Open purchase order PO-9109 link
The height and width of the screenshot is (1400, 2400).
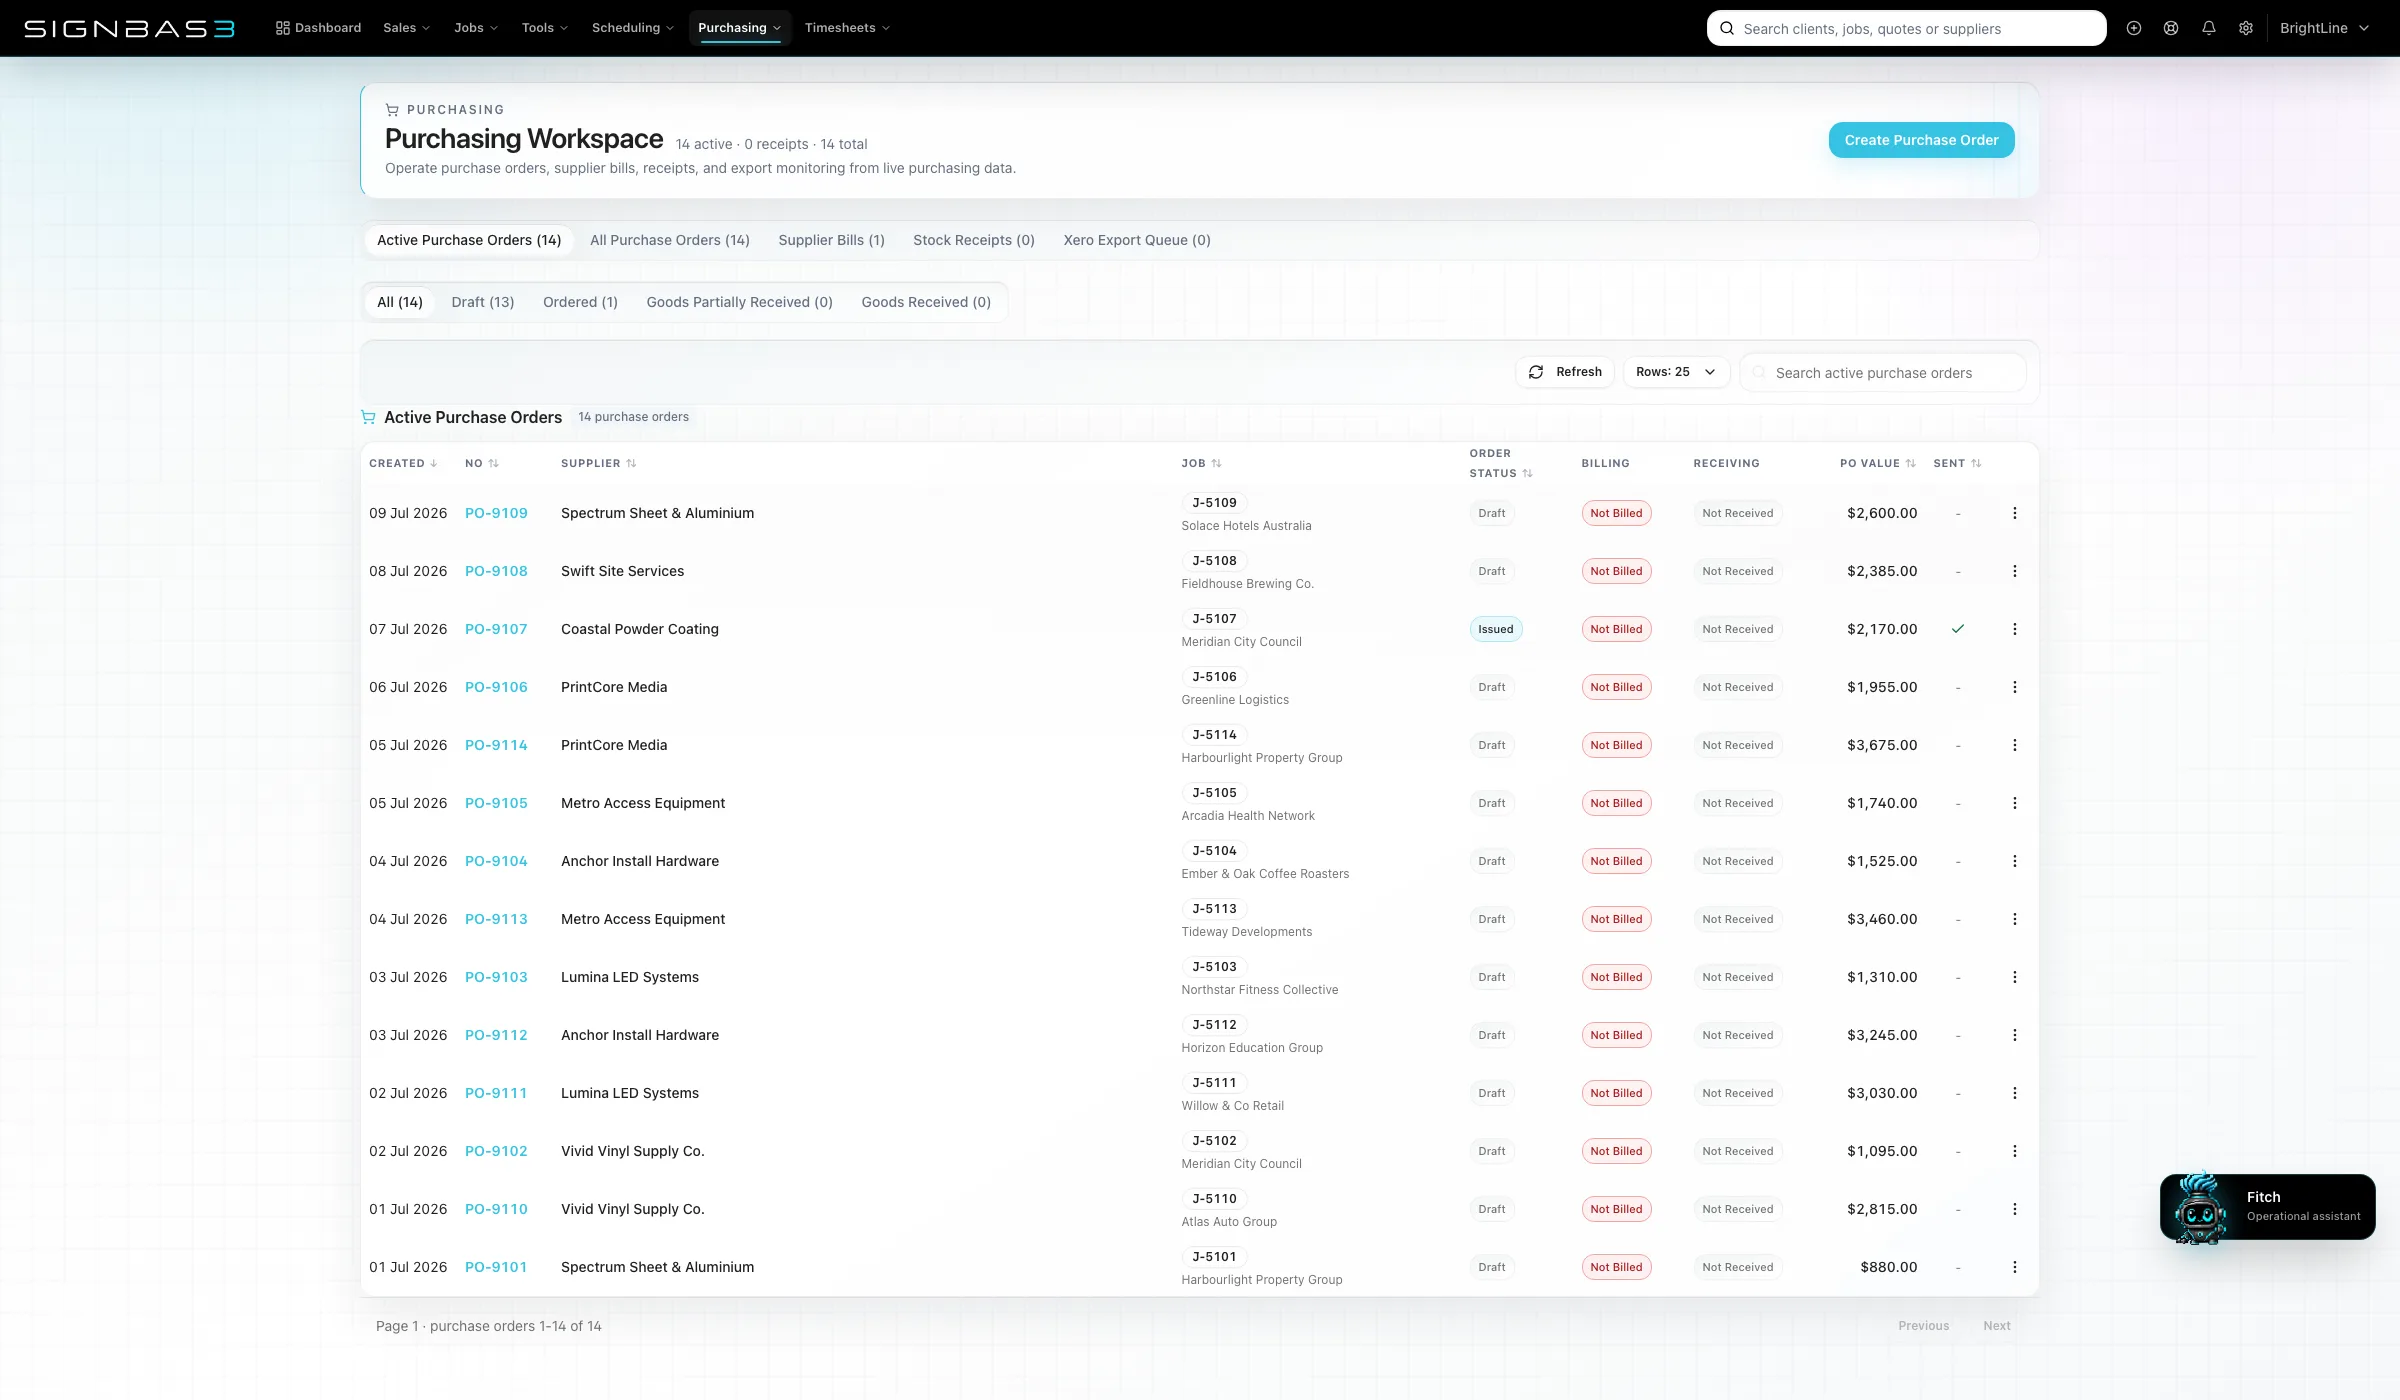point(496,513)
